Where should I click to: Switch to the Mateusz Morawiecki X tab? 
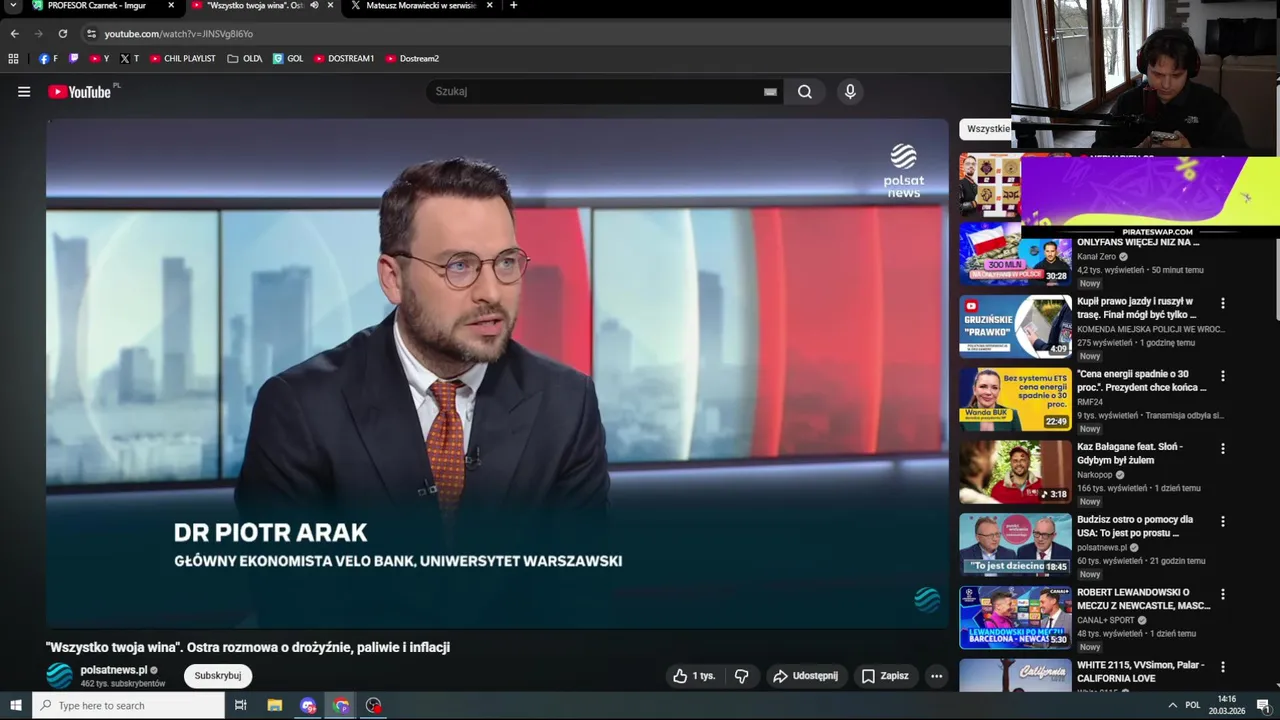421,6
